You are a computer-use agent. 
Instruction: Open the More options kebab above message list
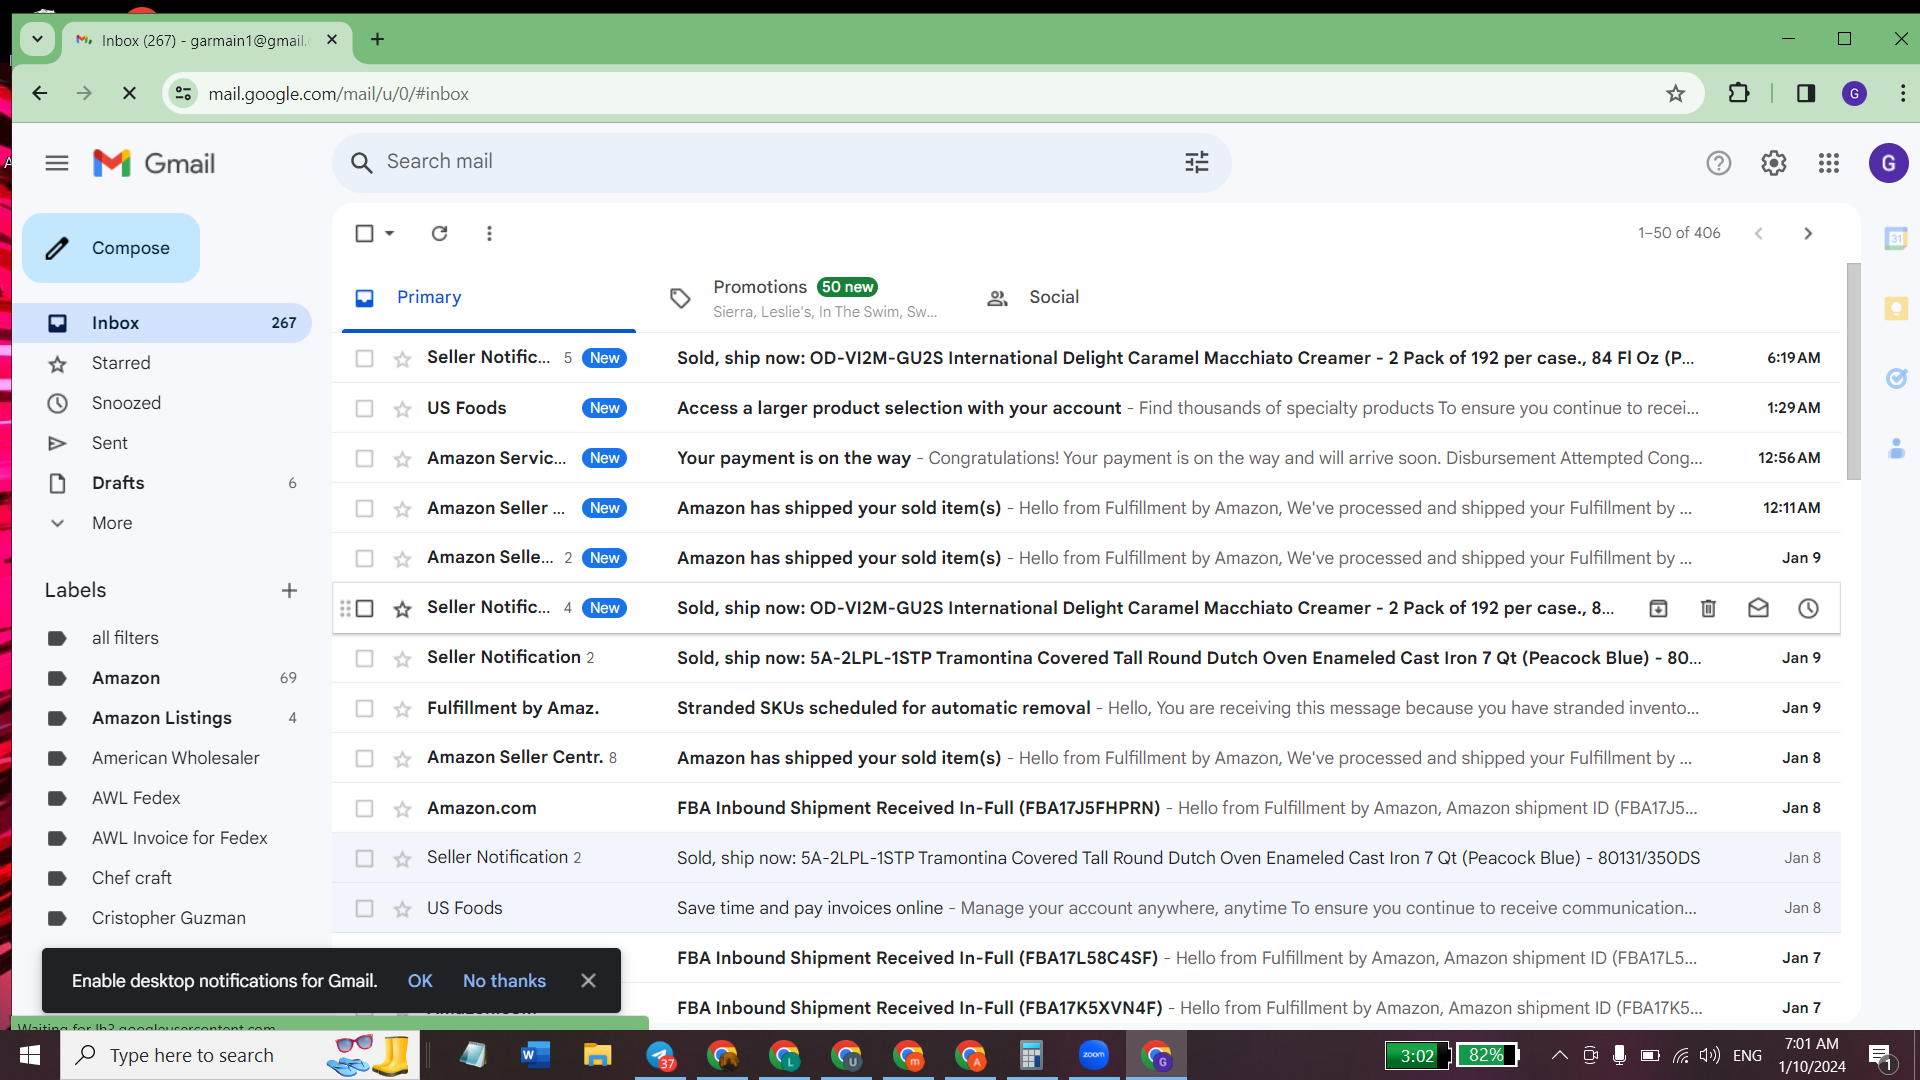[x=489, y=233]
